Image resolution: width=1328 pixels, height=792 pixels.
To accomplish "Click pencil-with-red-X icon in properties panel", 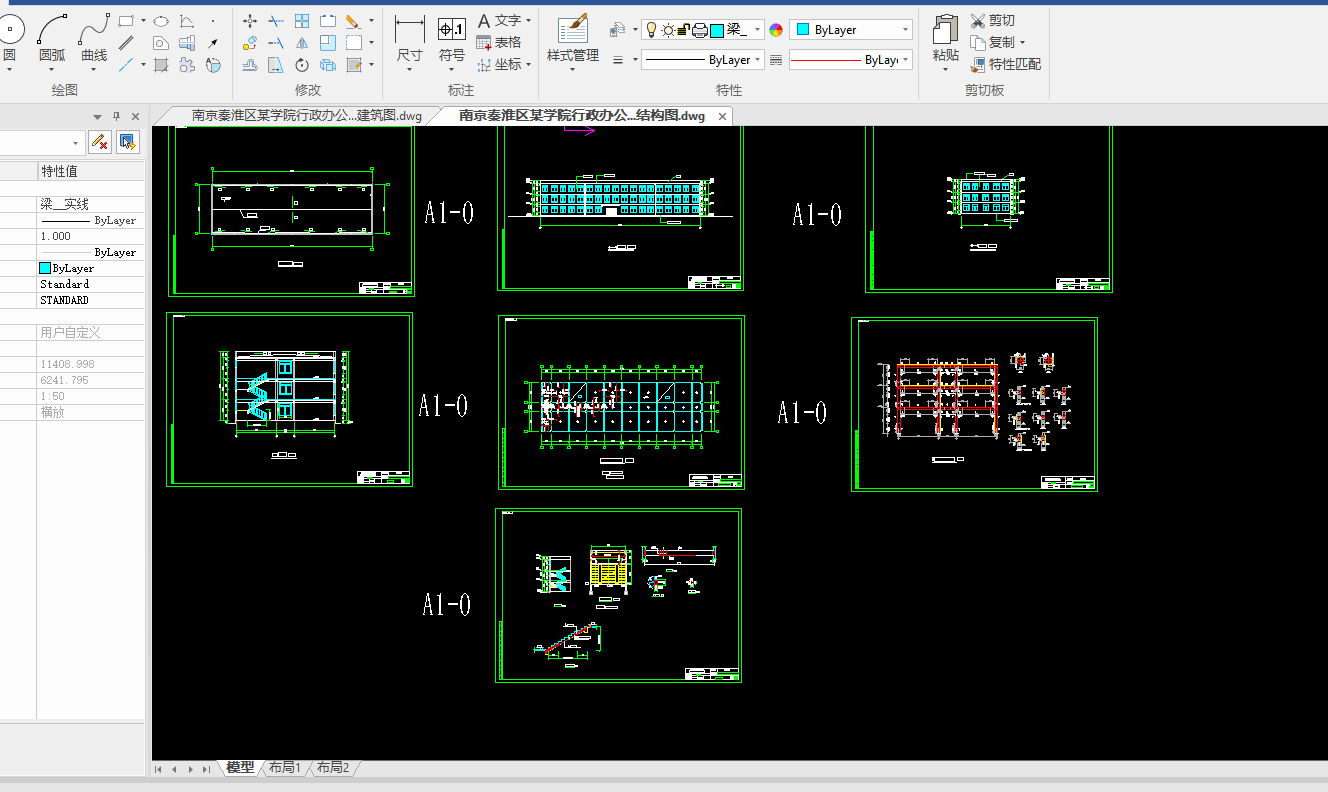I will click(99, 142).
